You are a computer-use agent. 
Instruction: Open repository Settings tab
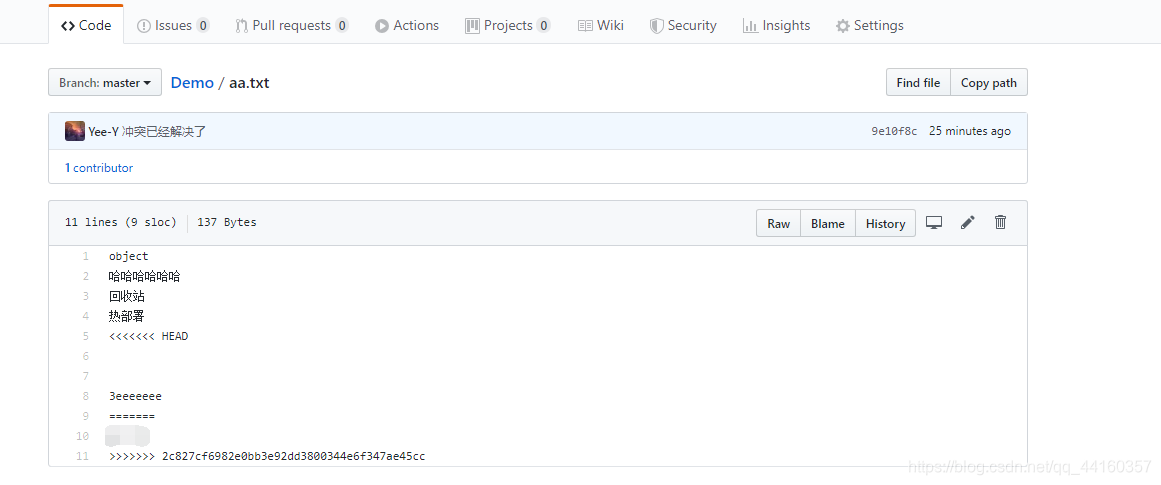coord(869,25)
